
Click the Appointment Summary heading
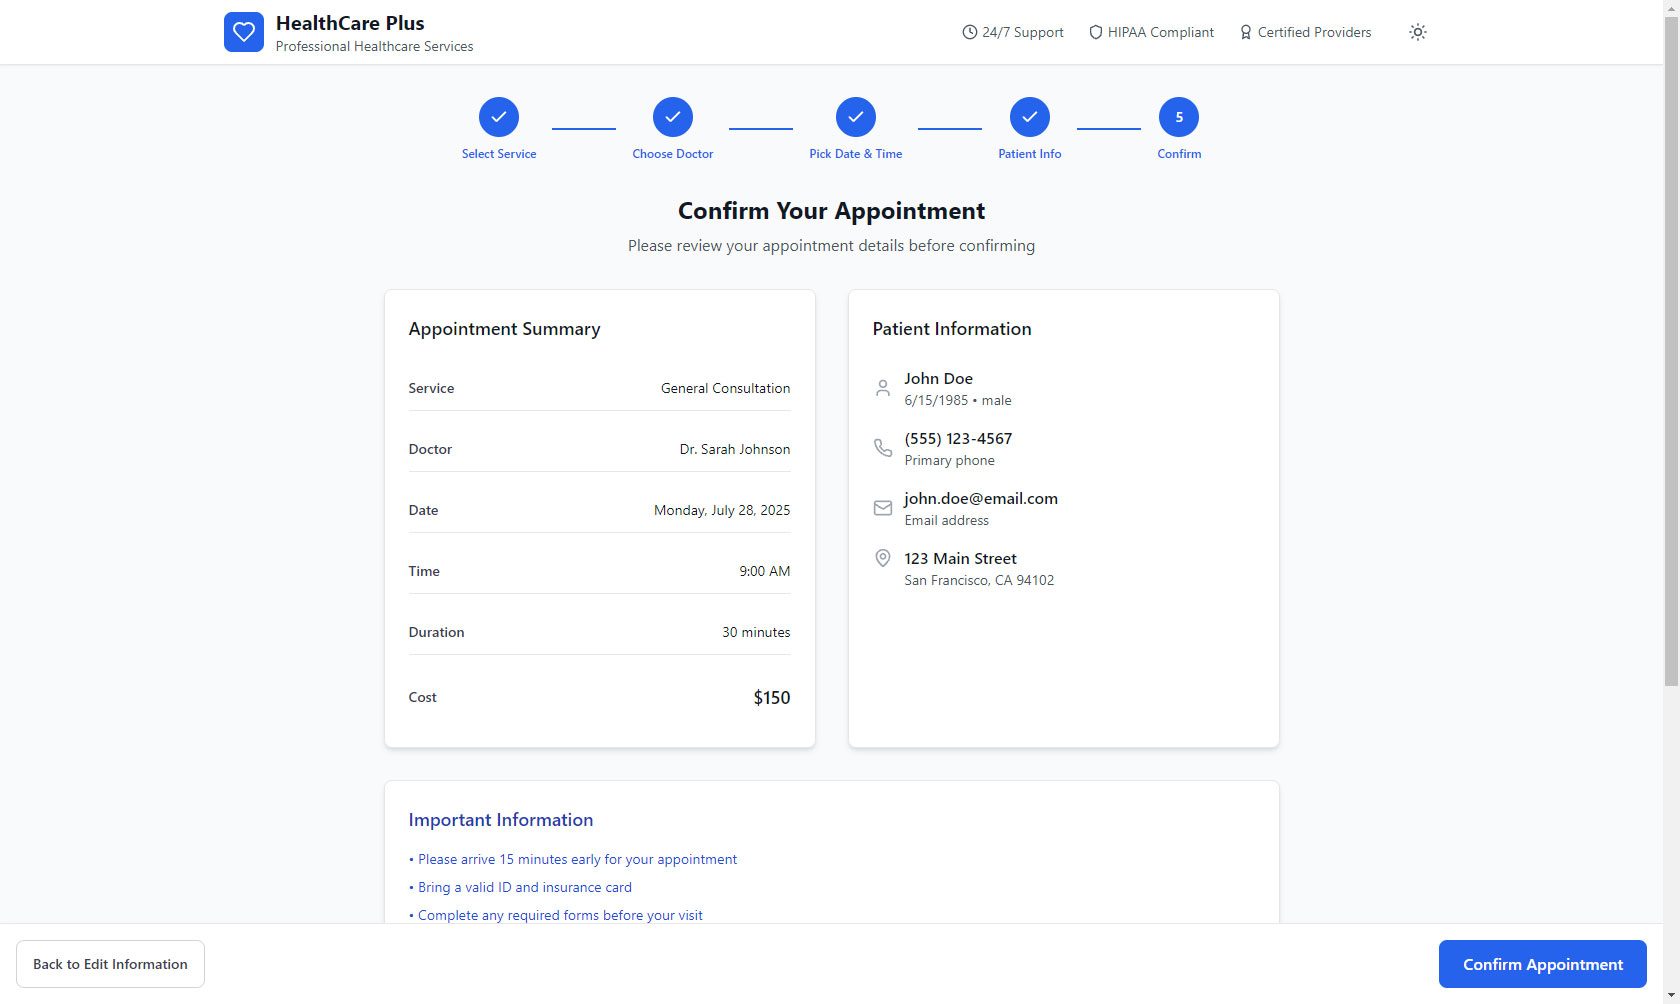504,329
